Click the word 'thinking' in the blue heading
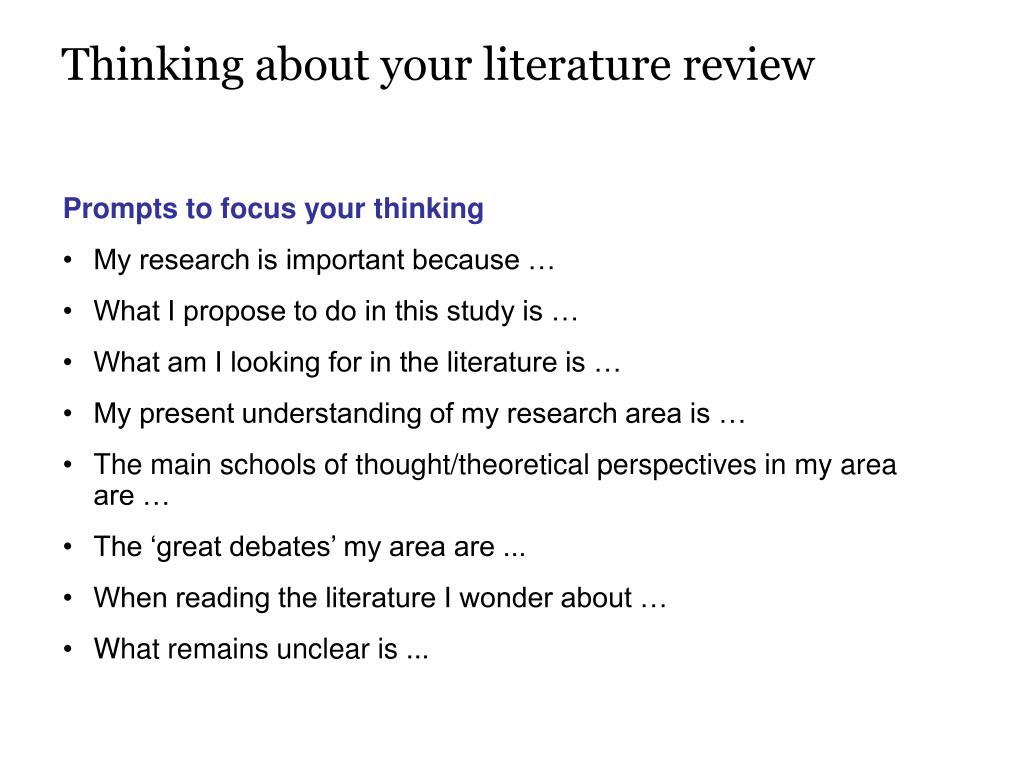 (428, 209)
